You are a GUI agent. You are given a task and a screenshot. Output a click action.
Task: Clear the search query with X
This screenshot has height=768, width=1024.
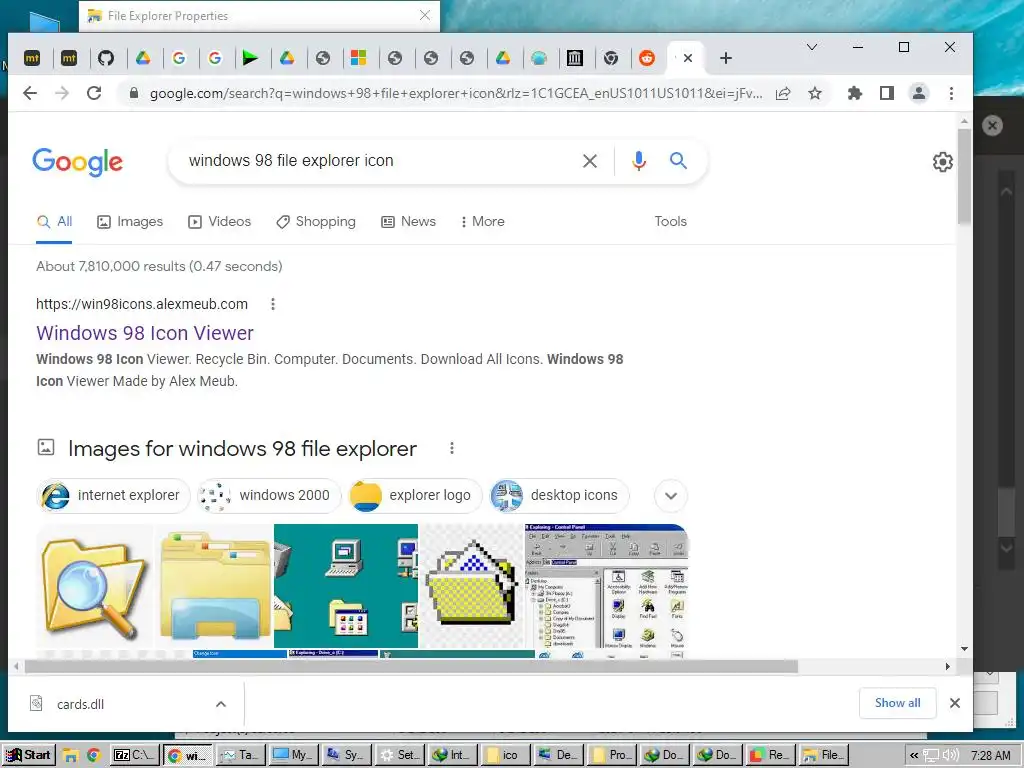590,161
